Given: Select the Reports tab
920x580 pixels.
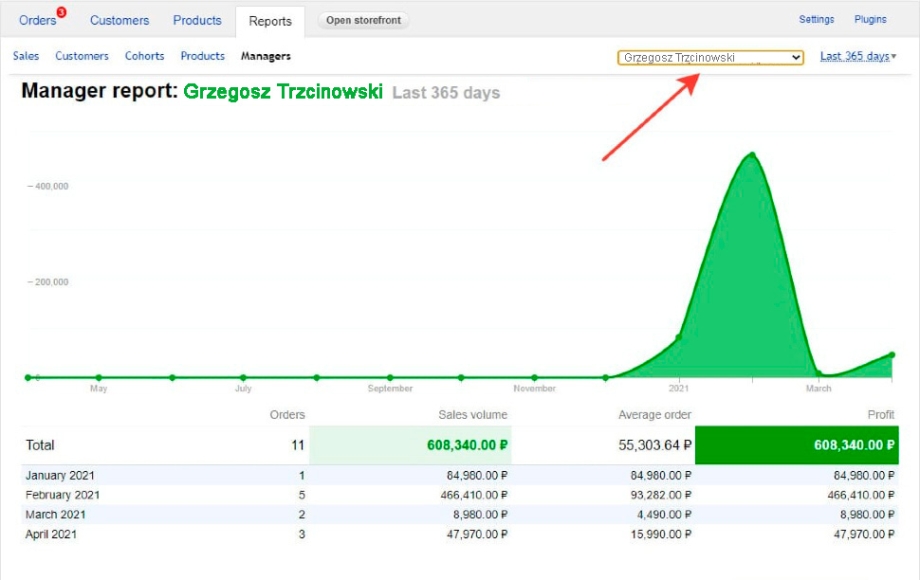Looking at the screenshot, I should (270, 21).
